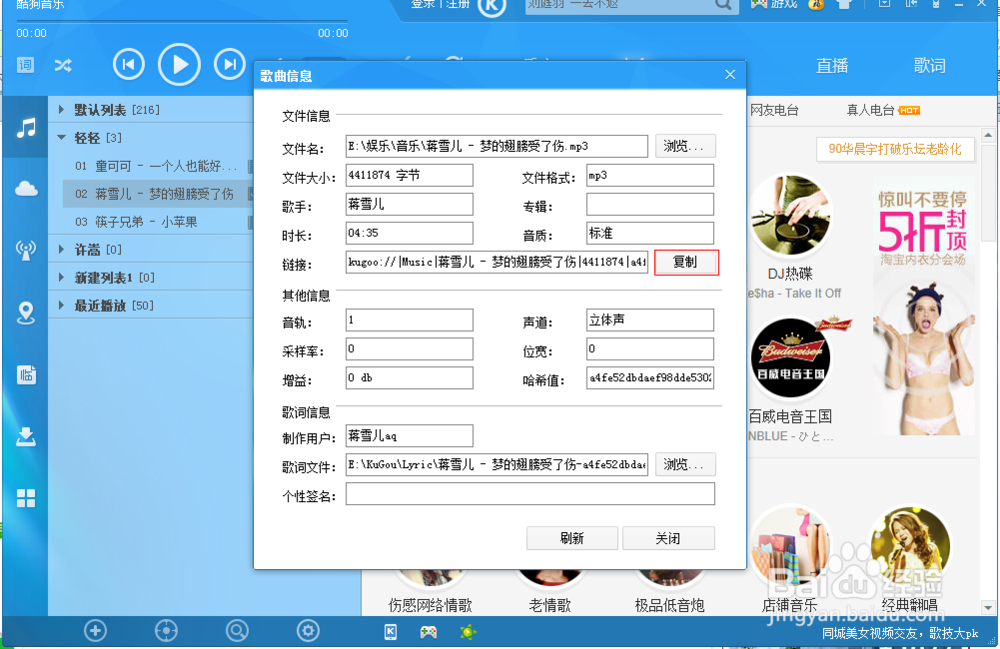This screenshot has height=649, width=1000.
Task: Open settings gear in bottom bar
Action: pyautogui.click(x=308, y=631)
